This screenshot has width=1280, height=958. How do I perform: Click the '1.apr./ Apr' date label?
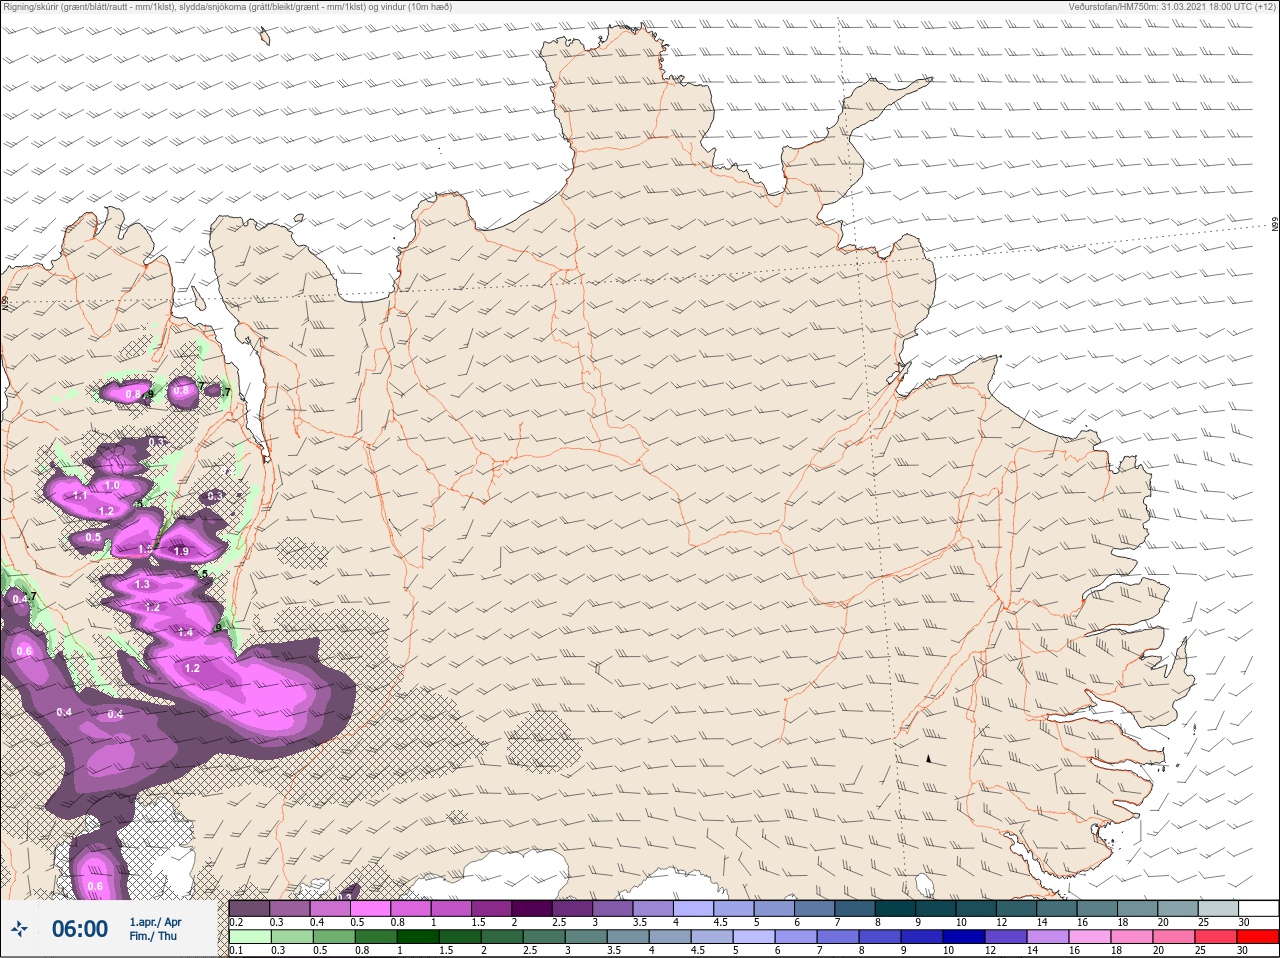click(155, 922)
